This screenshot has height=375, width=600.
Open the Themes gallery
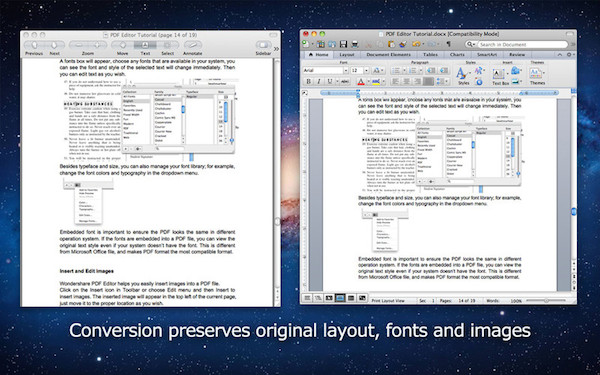[x=537, y=76]
